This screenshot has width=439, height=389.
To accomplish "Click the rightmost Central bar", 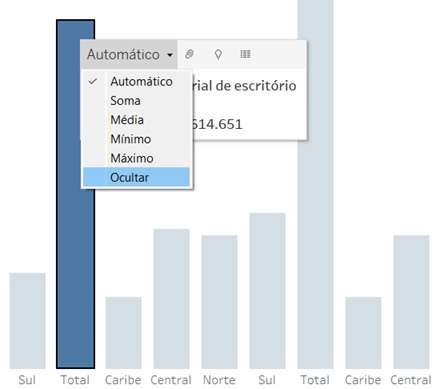I will point(411,302).
